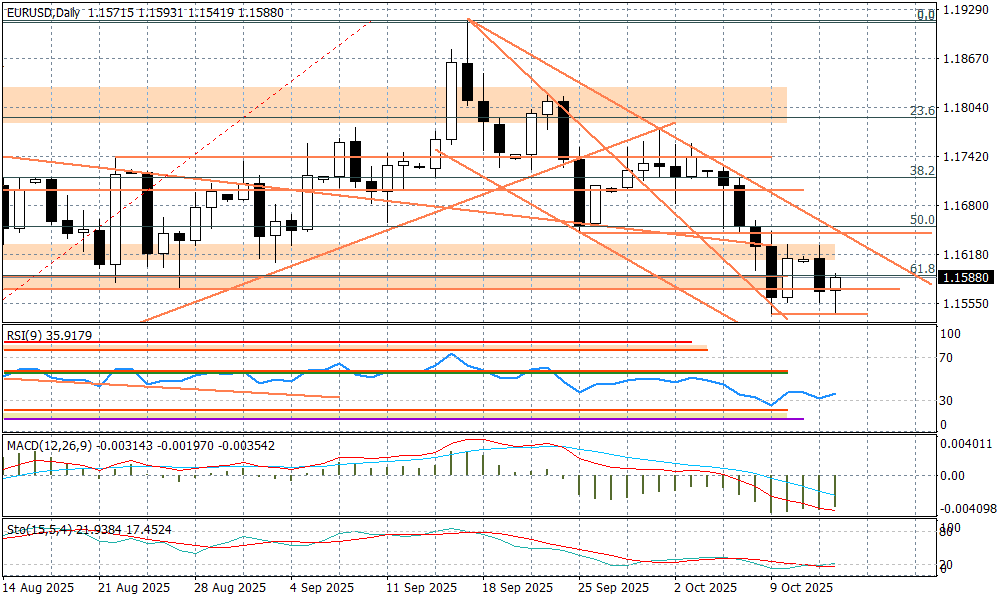This screenshot has height=600, width=1000.
Task: Click the MACD -0.004098 axis value
Action: tap(967, 508)
